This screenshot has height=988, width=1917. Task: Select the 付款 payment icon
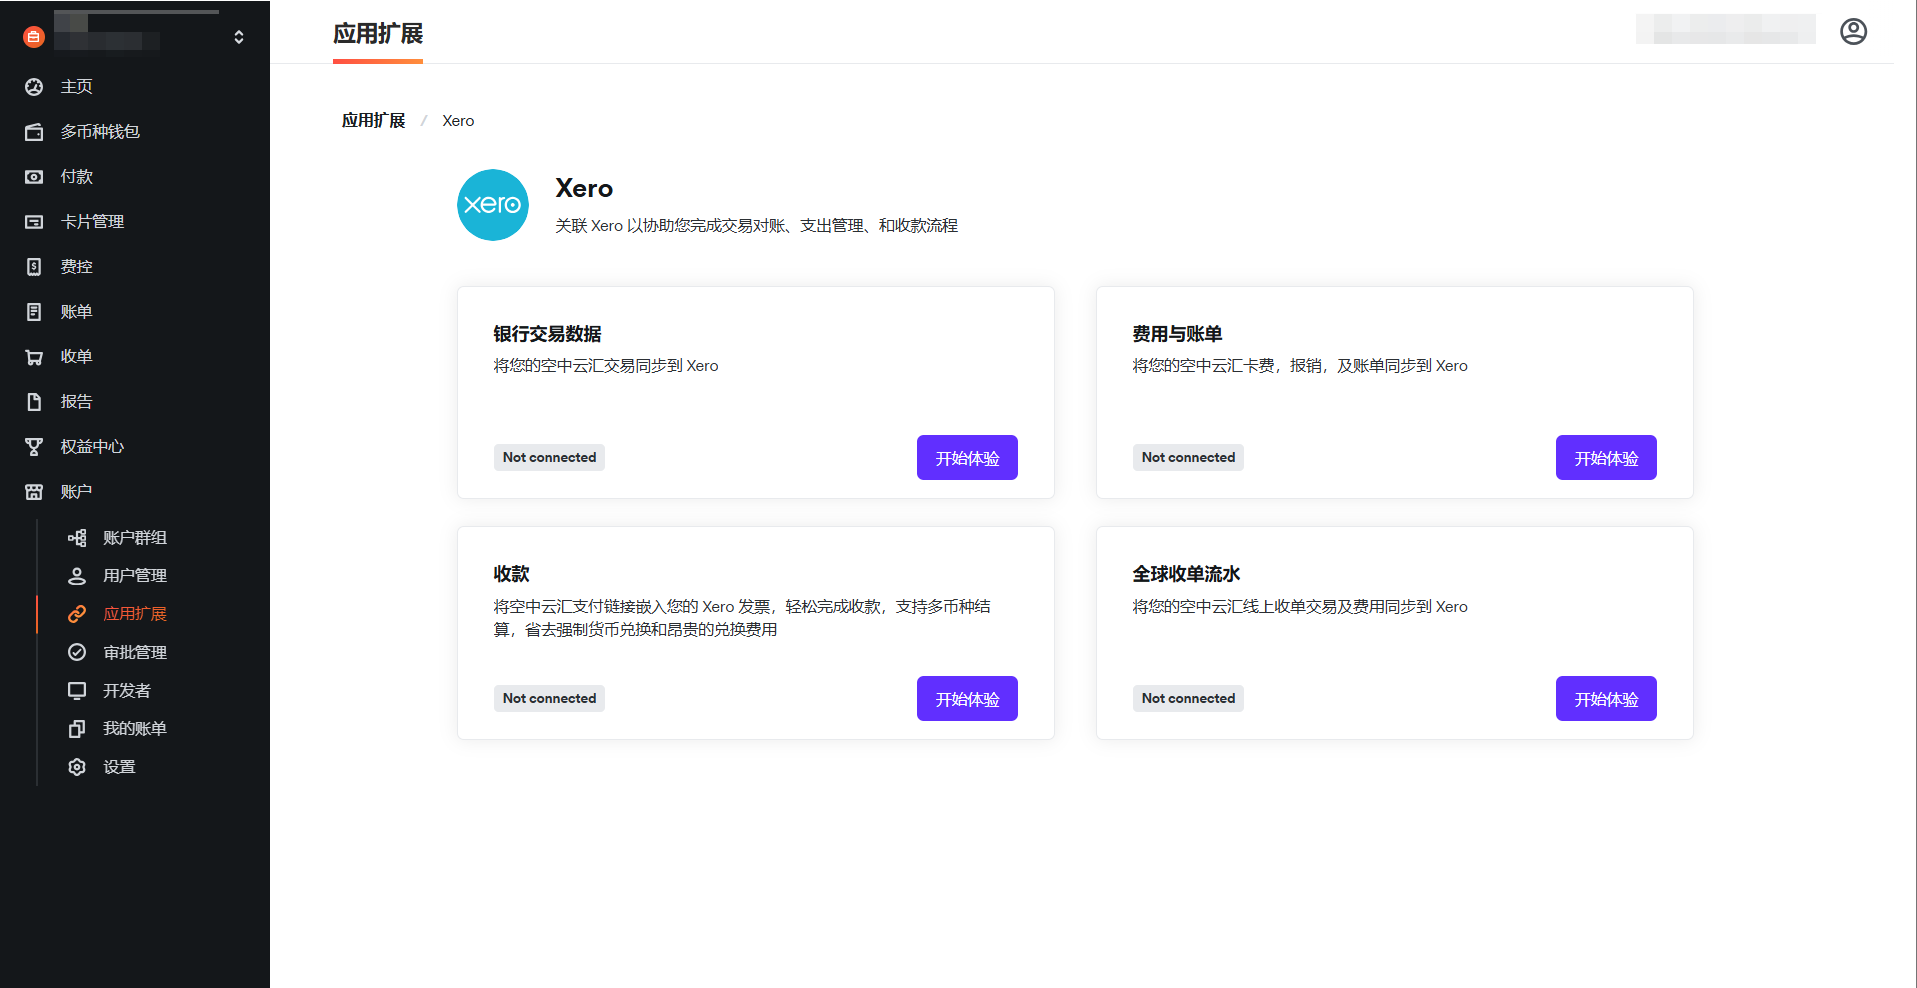pyautogui.click(x=34, y=177)
